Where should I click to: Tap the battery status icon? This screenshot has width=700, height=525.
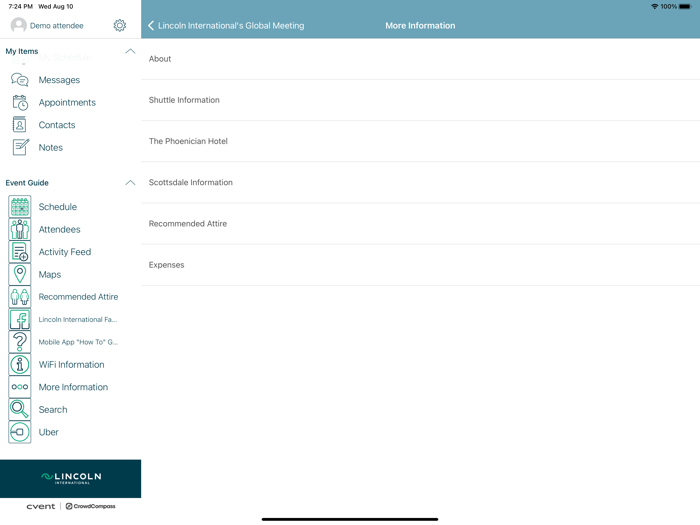tap(685, 6)
